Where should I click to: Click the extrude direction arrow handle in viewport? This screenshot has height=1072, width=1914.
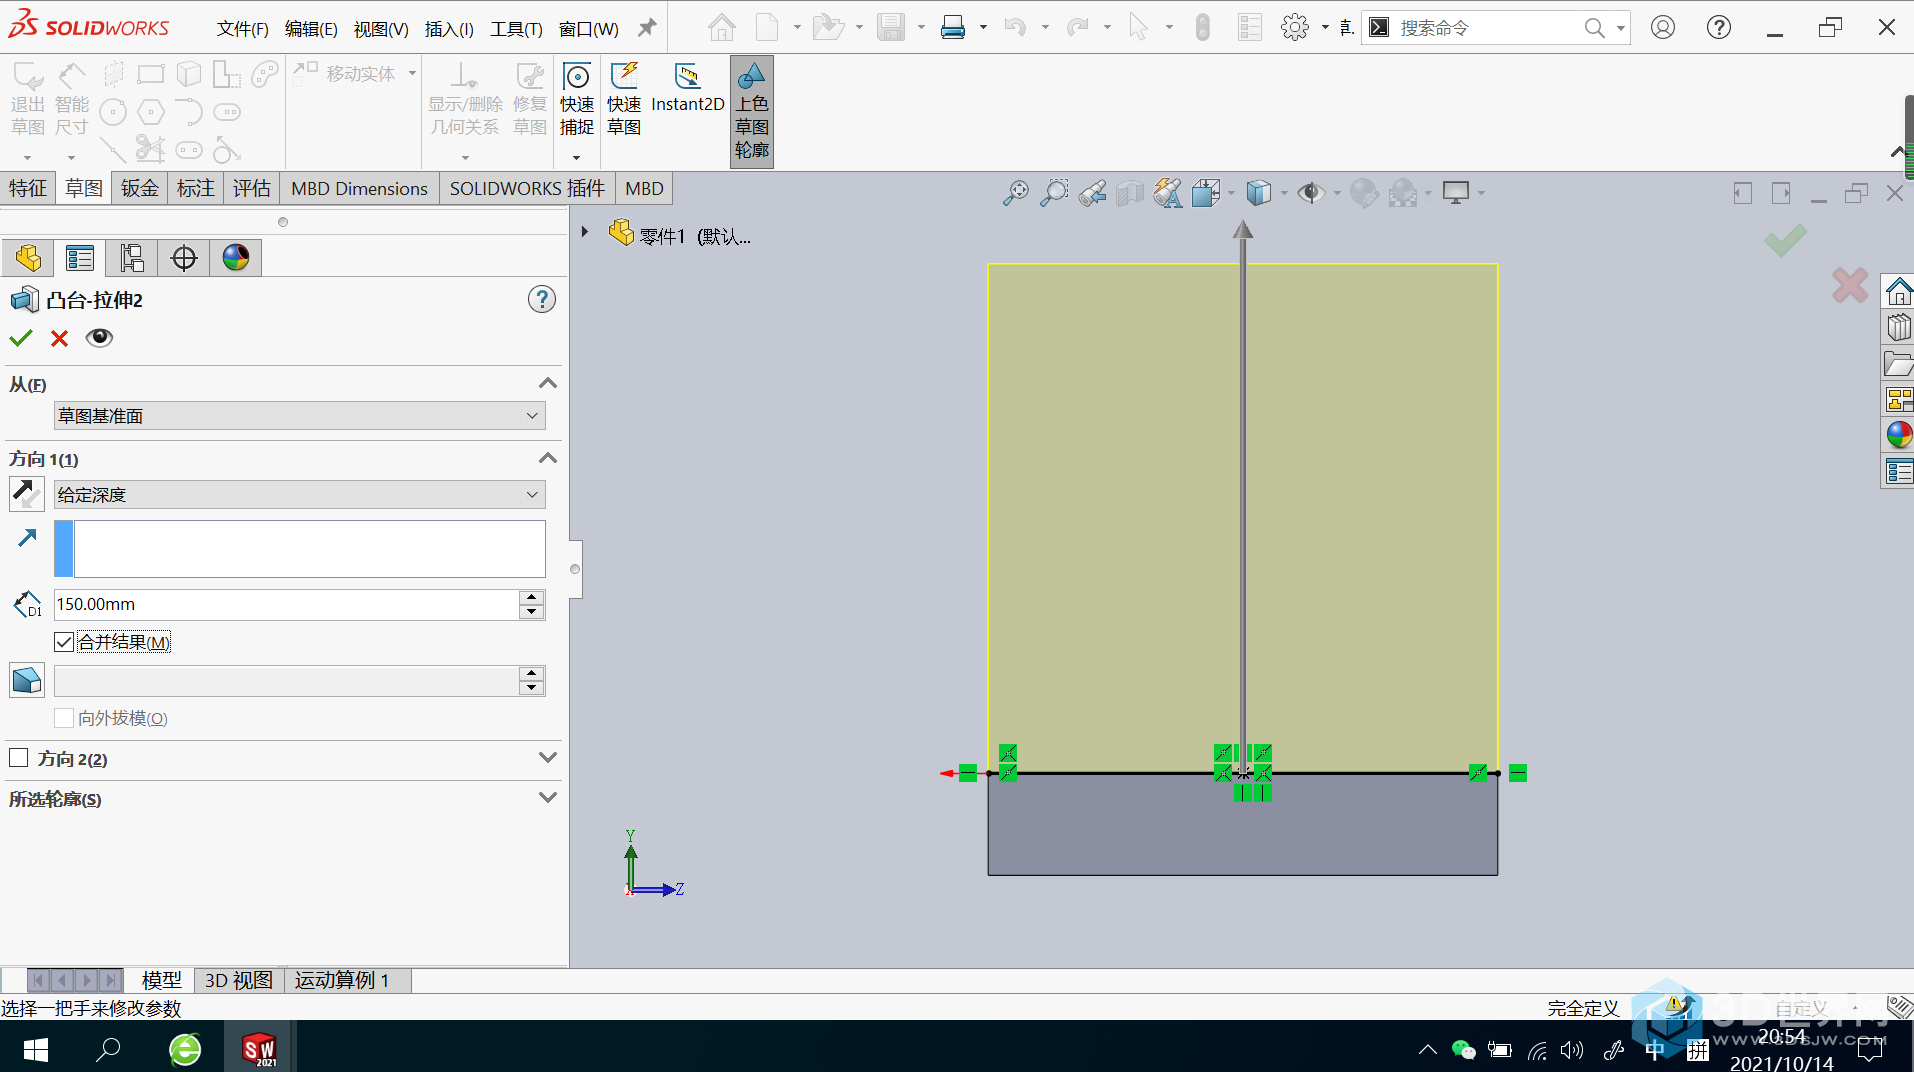click(1242, 231)
